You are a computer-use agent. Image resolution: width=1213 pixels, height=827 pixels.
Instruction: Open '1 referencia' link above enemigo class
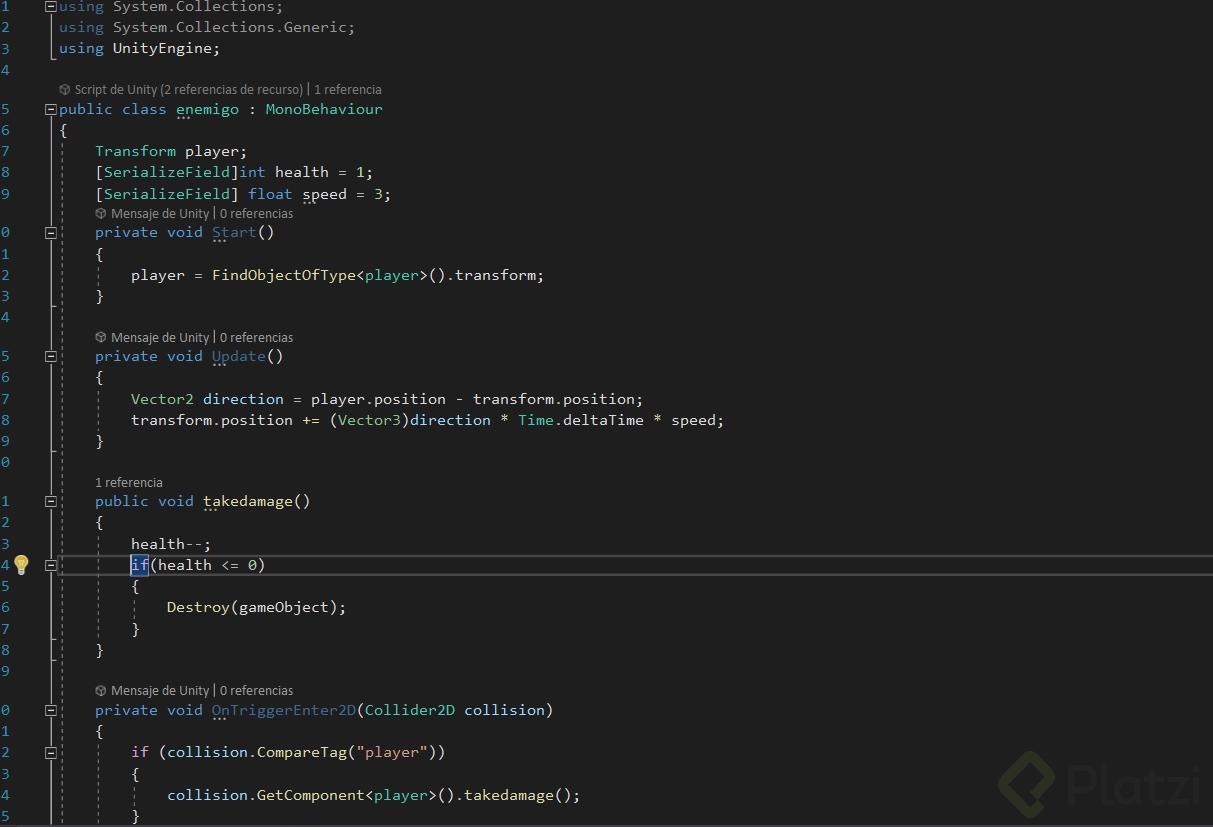coord(348,89)
